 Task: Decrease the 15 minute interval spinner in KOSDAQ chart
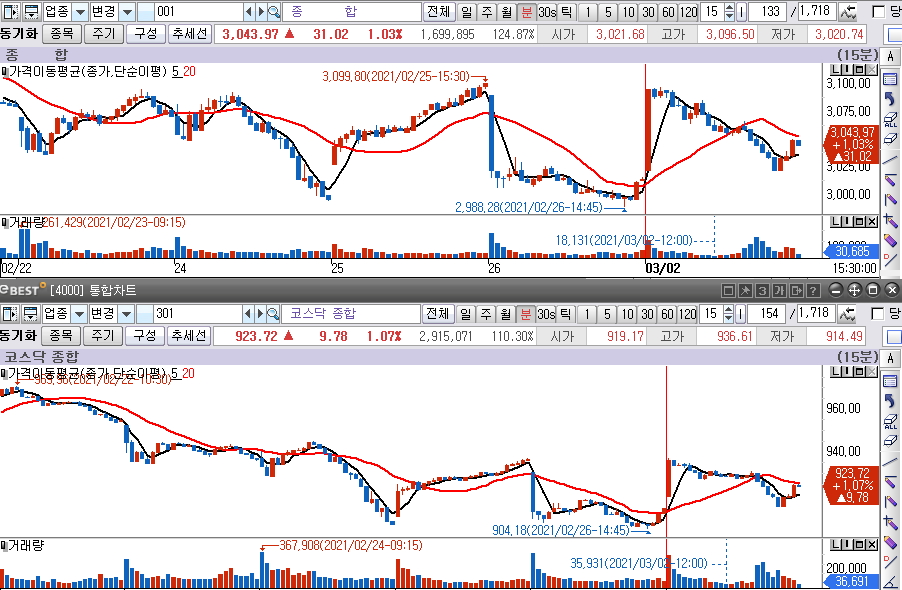(728, 317)
